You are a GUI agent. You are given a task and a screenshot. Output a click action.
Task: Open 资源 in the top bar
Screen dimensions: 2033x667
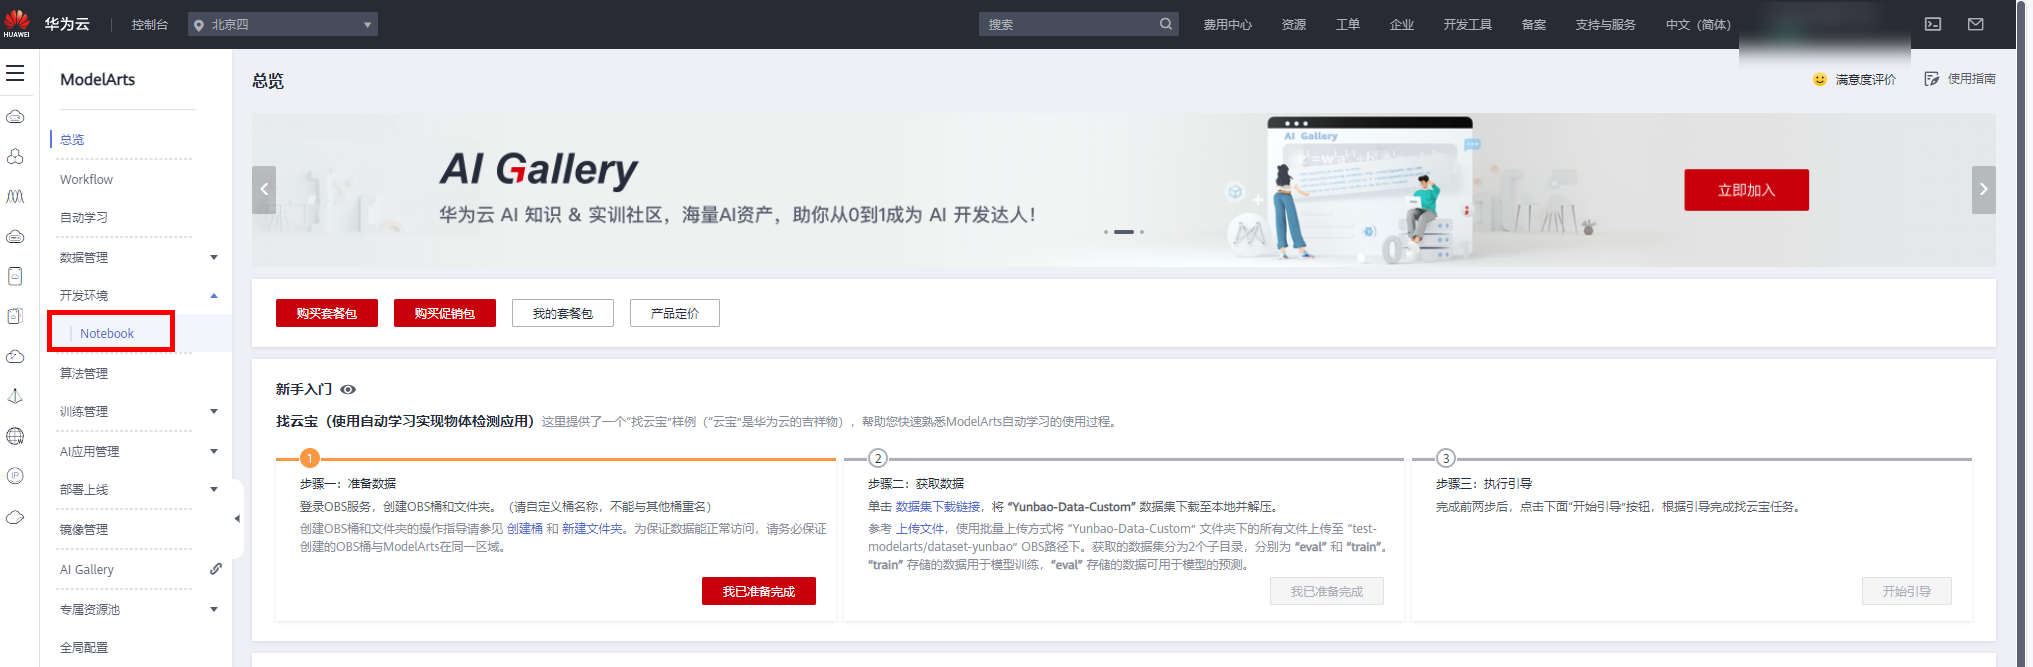point(1294,25)
